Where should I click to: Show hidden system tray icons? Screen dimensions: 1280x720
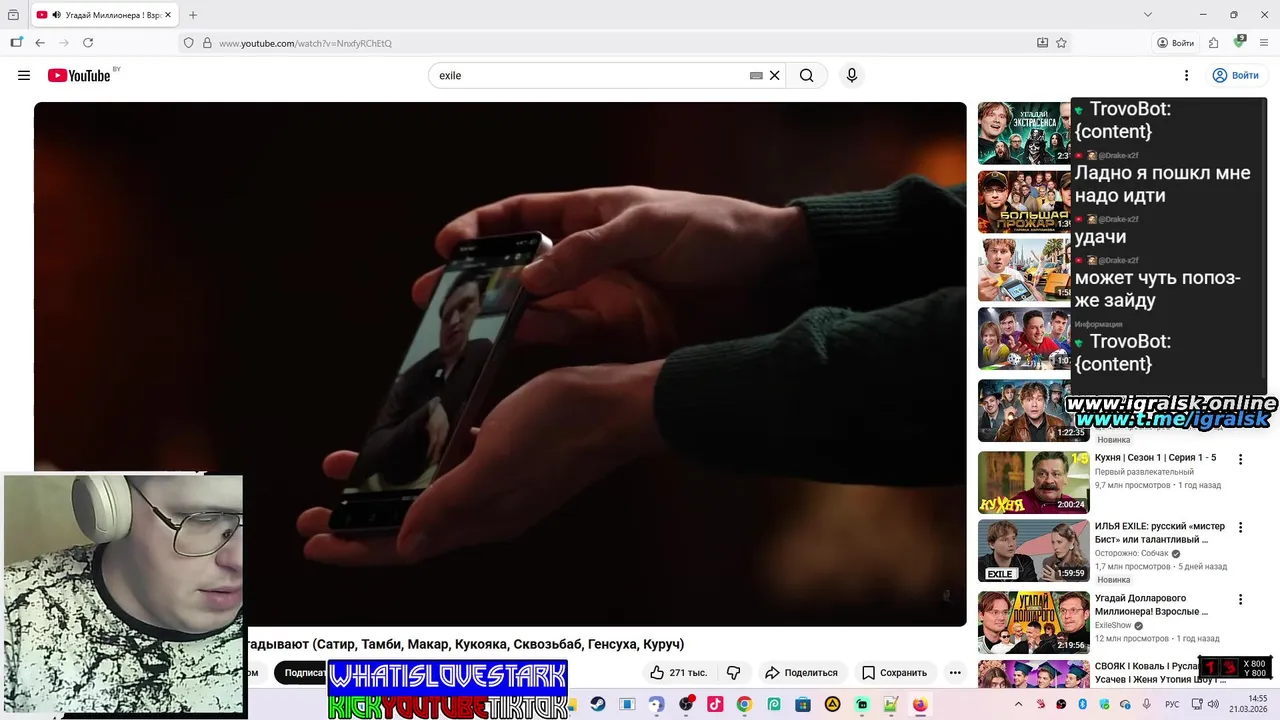click(1020, 704)
